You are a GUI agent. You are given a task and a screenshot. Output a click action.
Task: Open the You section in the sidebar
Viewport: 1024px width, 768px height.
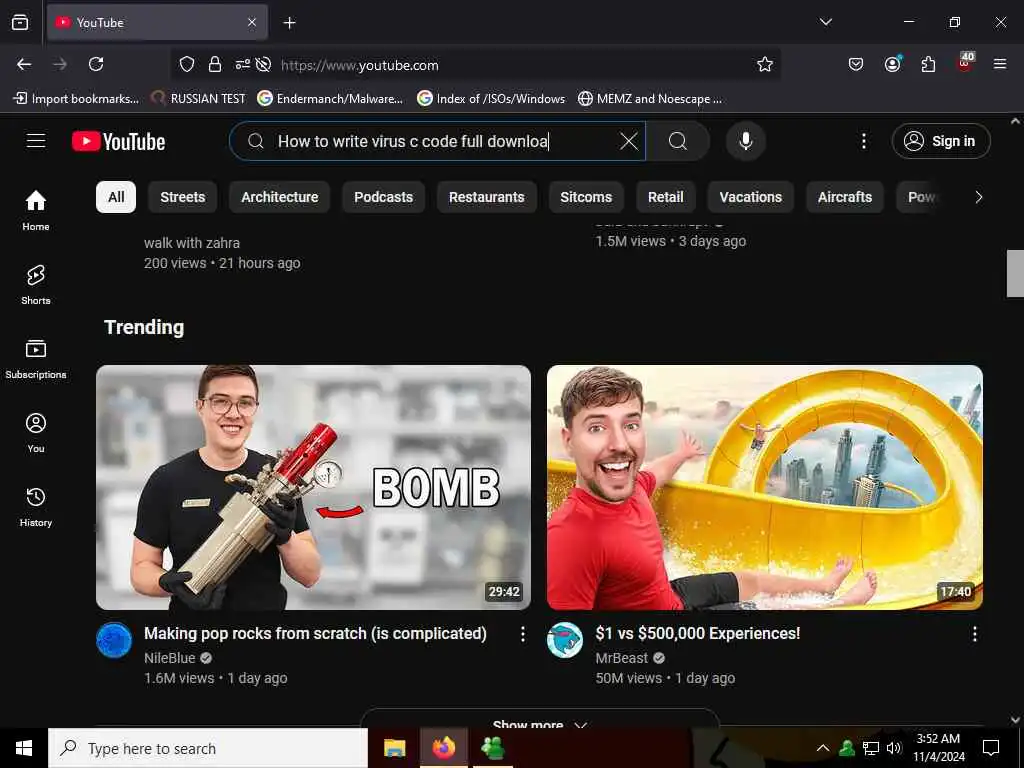tap(36, 432)
